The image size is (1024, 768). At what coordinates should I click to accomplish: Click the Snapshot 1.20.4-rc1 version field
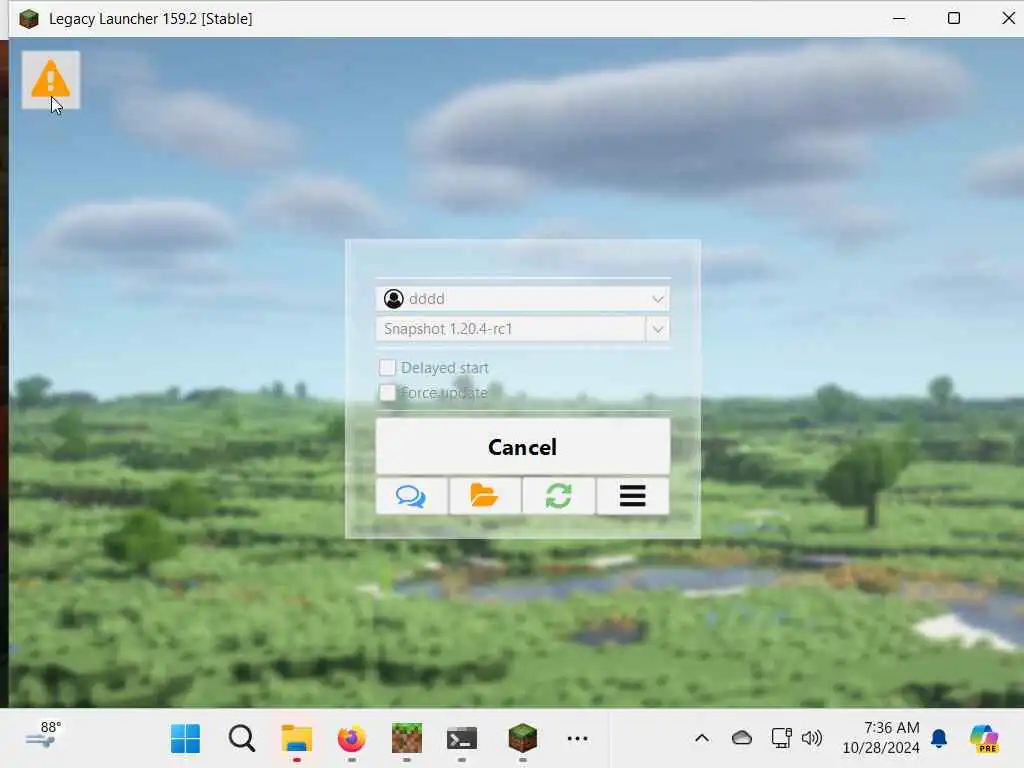click(511, 329)
